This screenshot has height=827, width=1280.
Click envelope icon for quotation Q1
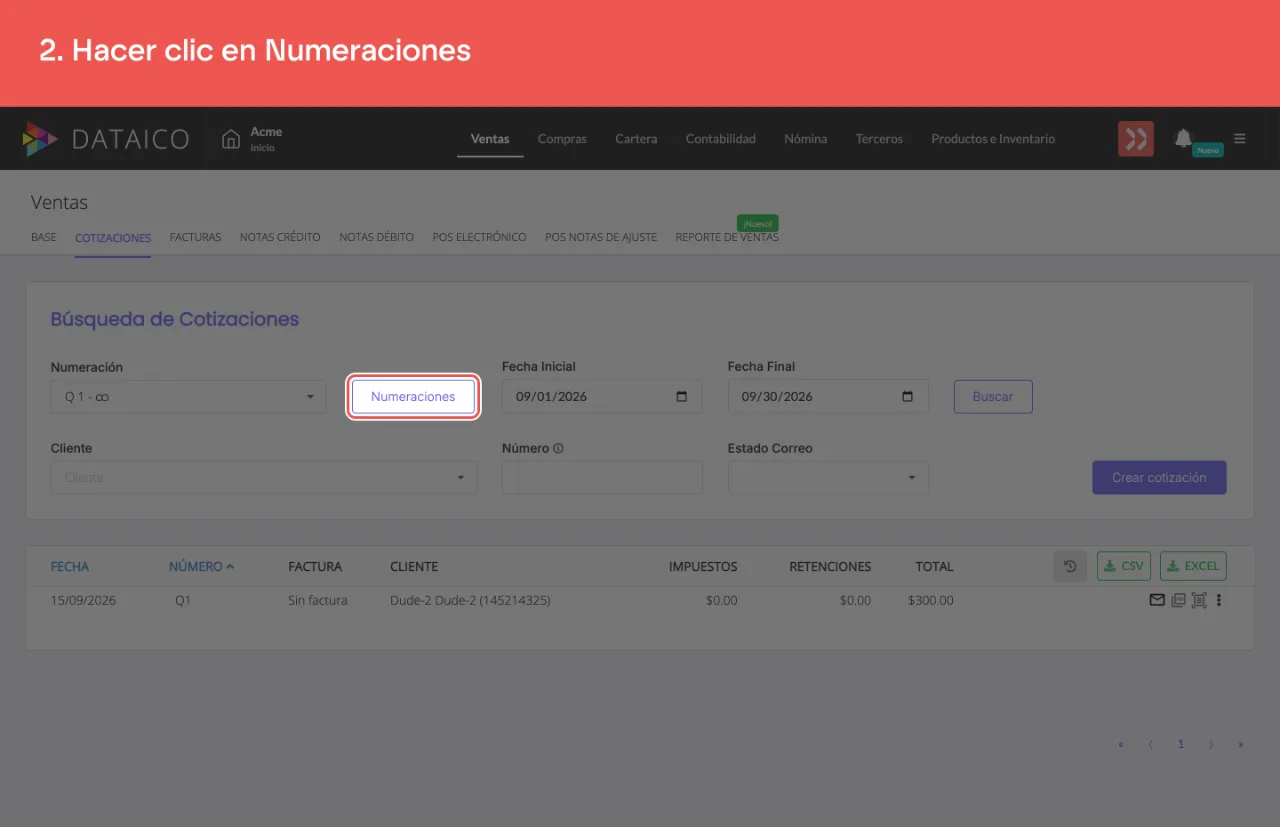tap(1157, 601)
